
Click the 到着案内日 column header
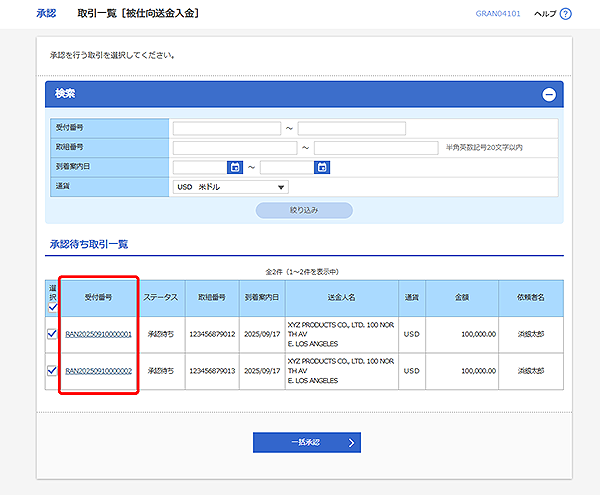pyautogui.click(x=262, y=297)
